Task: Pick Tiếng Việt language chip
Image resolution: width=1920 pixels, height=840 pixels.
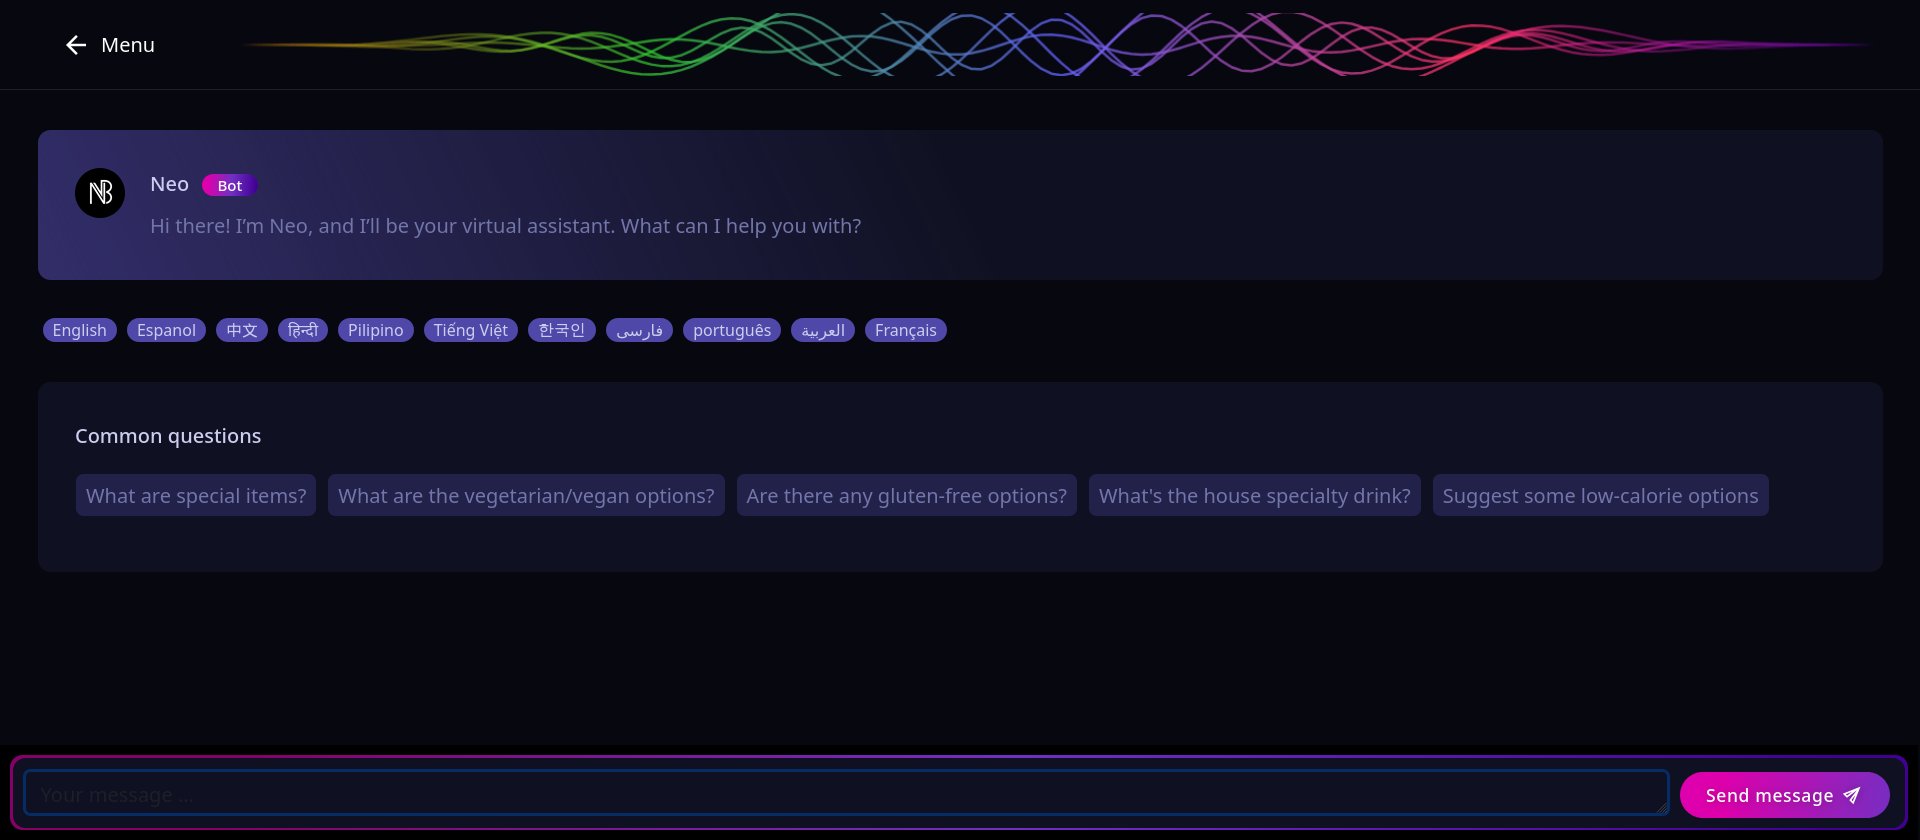Action: coord(470,330)
